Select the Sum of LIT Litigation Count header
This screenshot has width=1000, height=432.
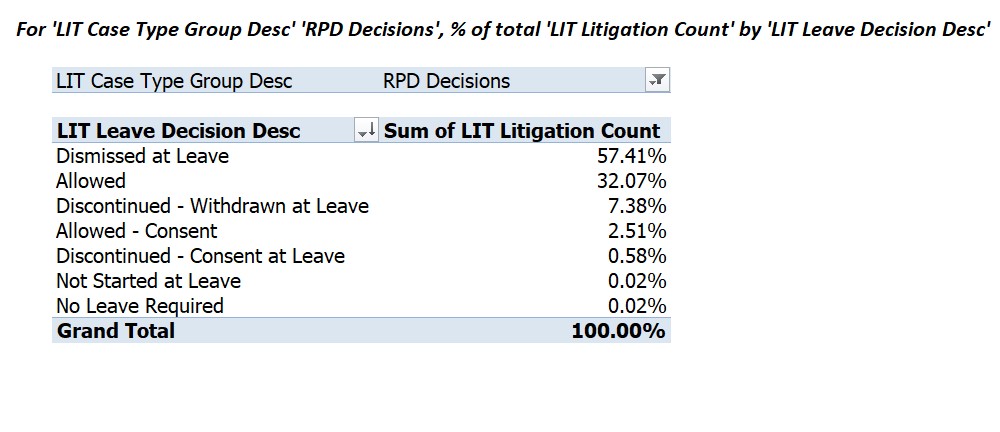coord(522,131)
